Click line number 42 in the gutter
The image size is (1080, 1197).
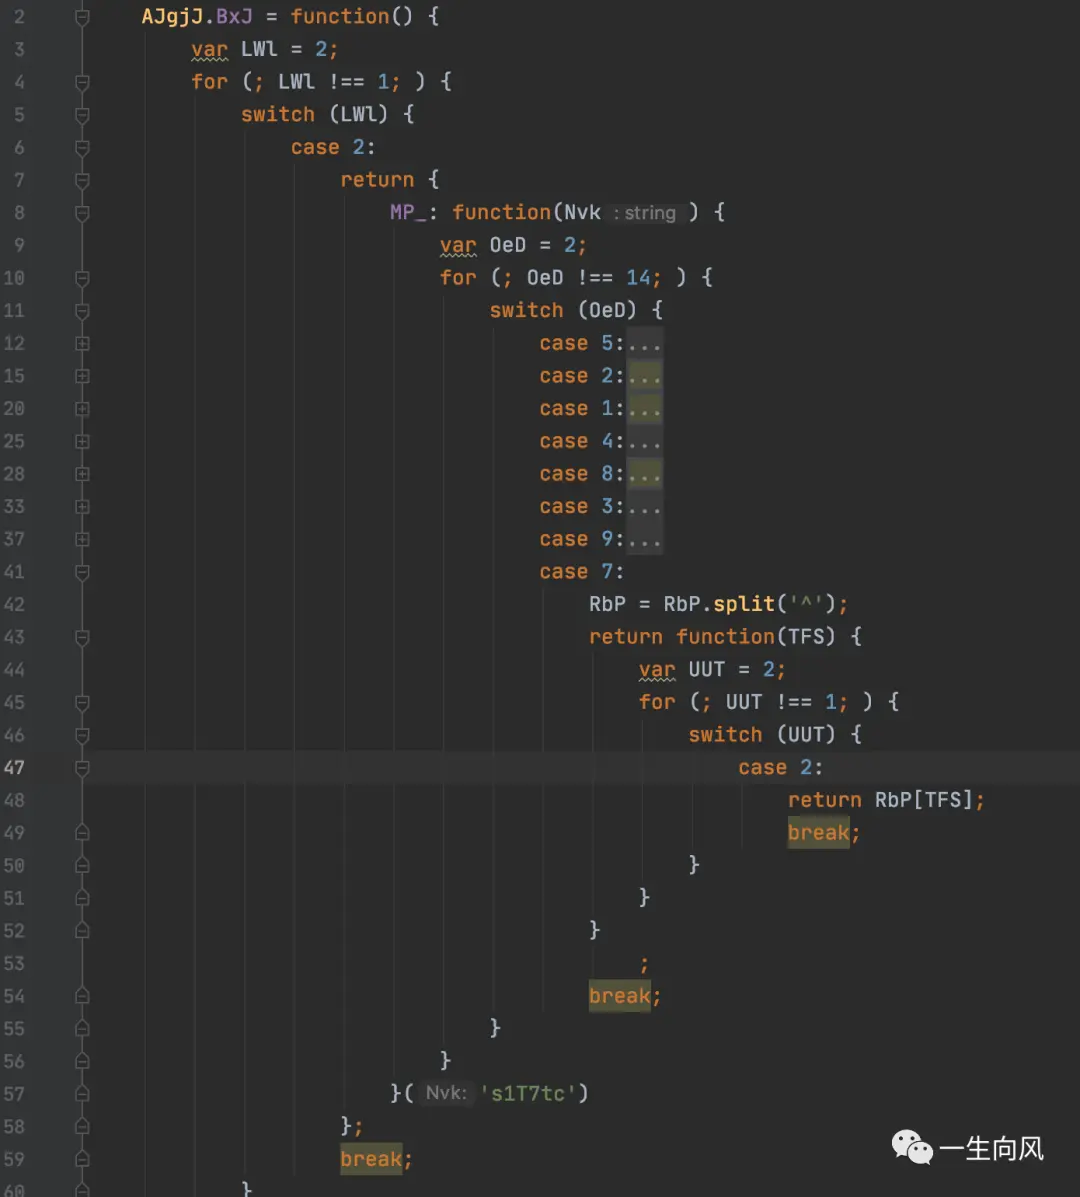tap(15, 605)
